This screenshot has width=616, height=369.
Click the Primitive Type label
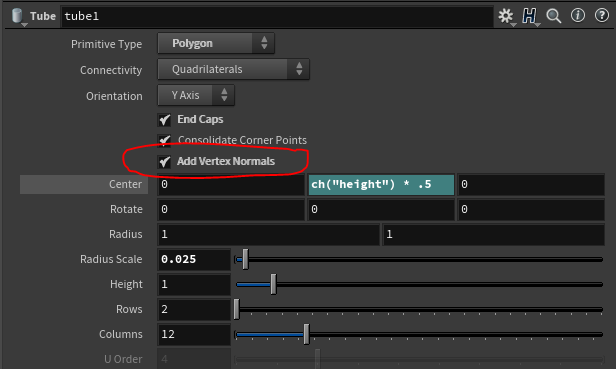(106, 44)
